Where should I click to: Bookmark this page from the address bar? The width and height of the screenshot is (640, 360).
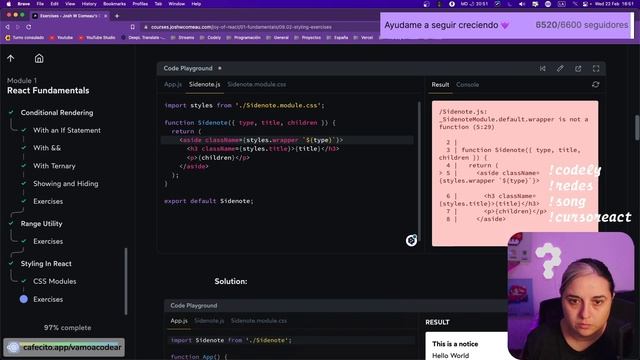[133, 27]
